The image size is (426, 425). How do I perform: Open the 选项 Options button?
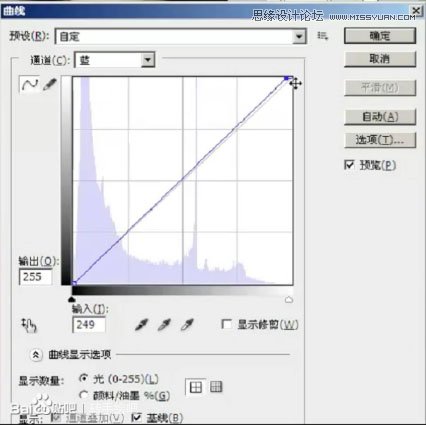380,140
